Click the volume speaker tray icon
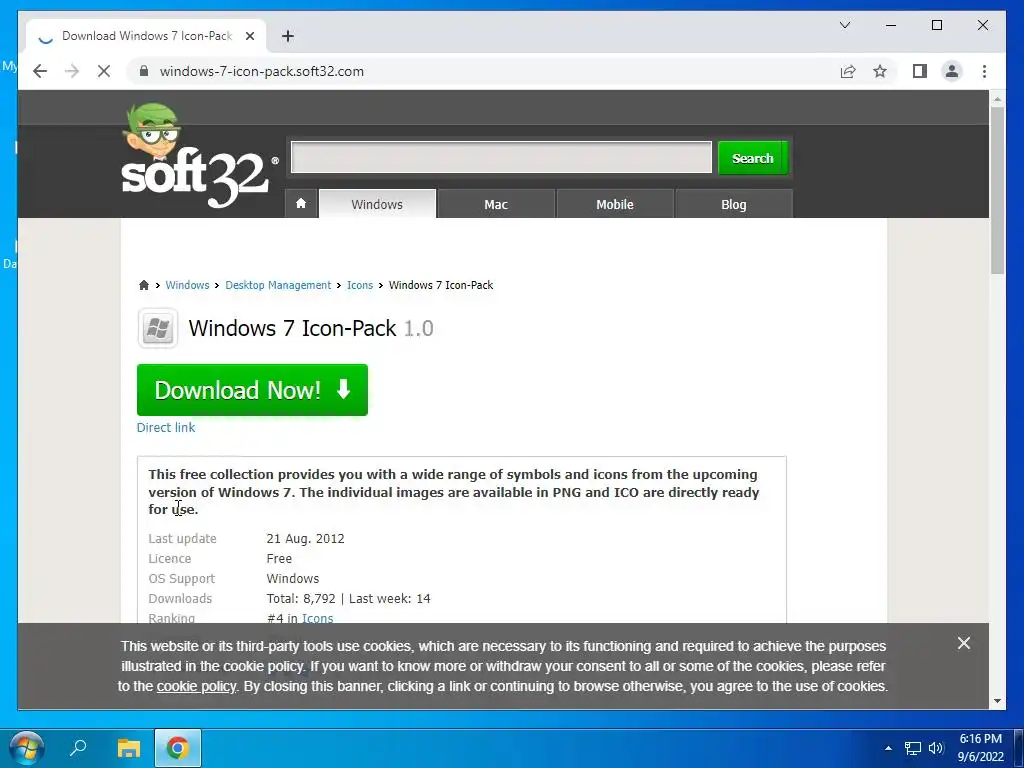 point(936,748)
